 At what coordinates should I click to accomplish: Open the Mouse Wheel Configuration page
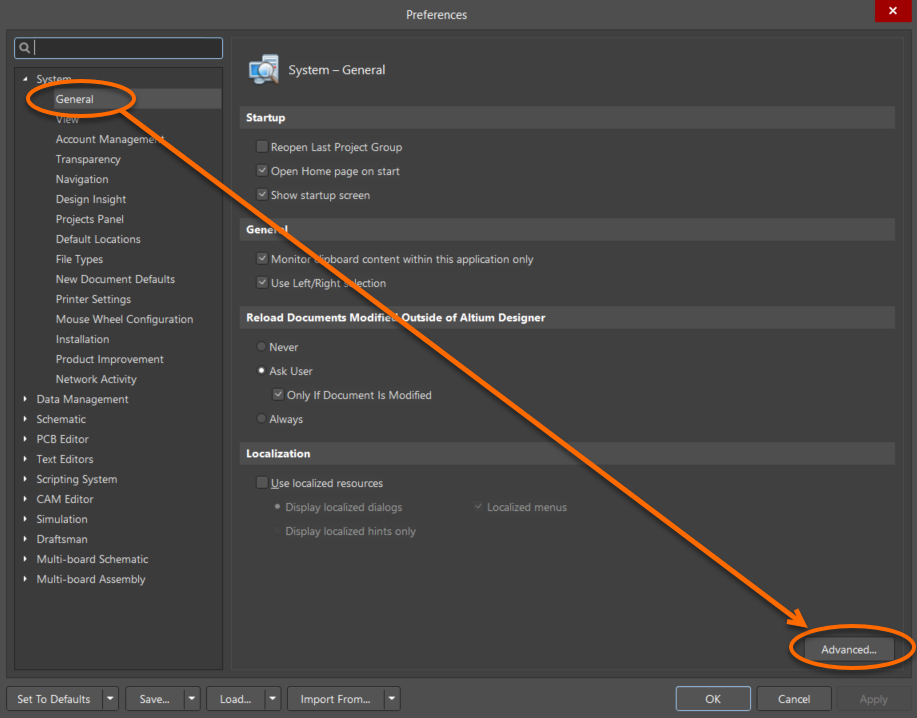pos(124,319)
